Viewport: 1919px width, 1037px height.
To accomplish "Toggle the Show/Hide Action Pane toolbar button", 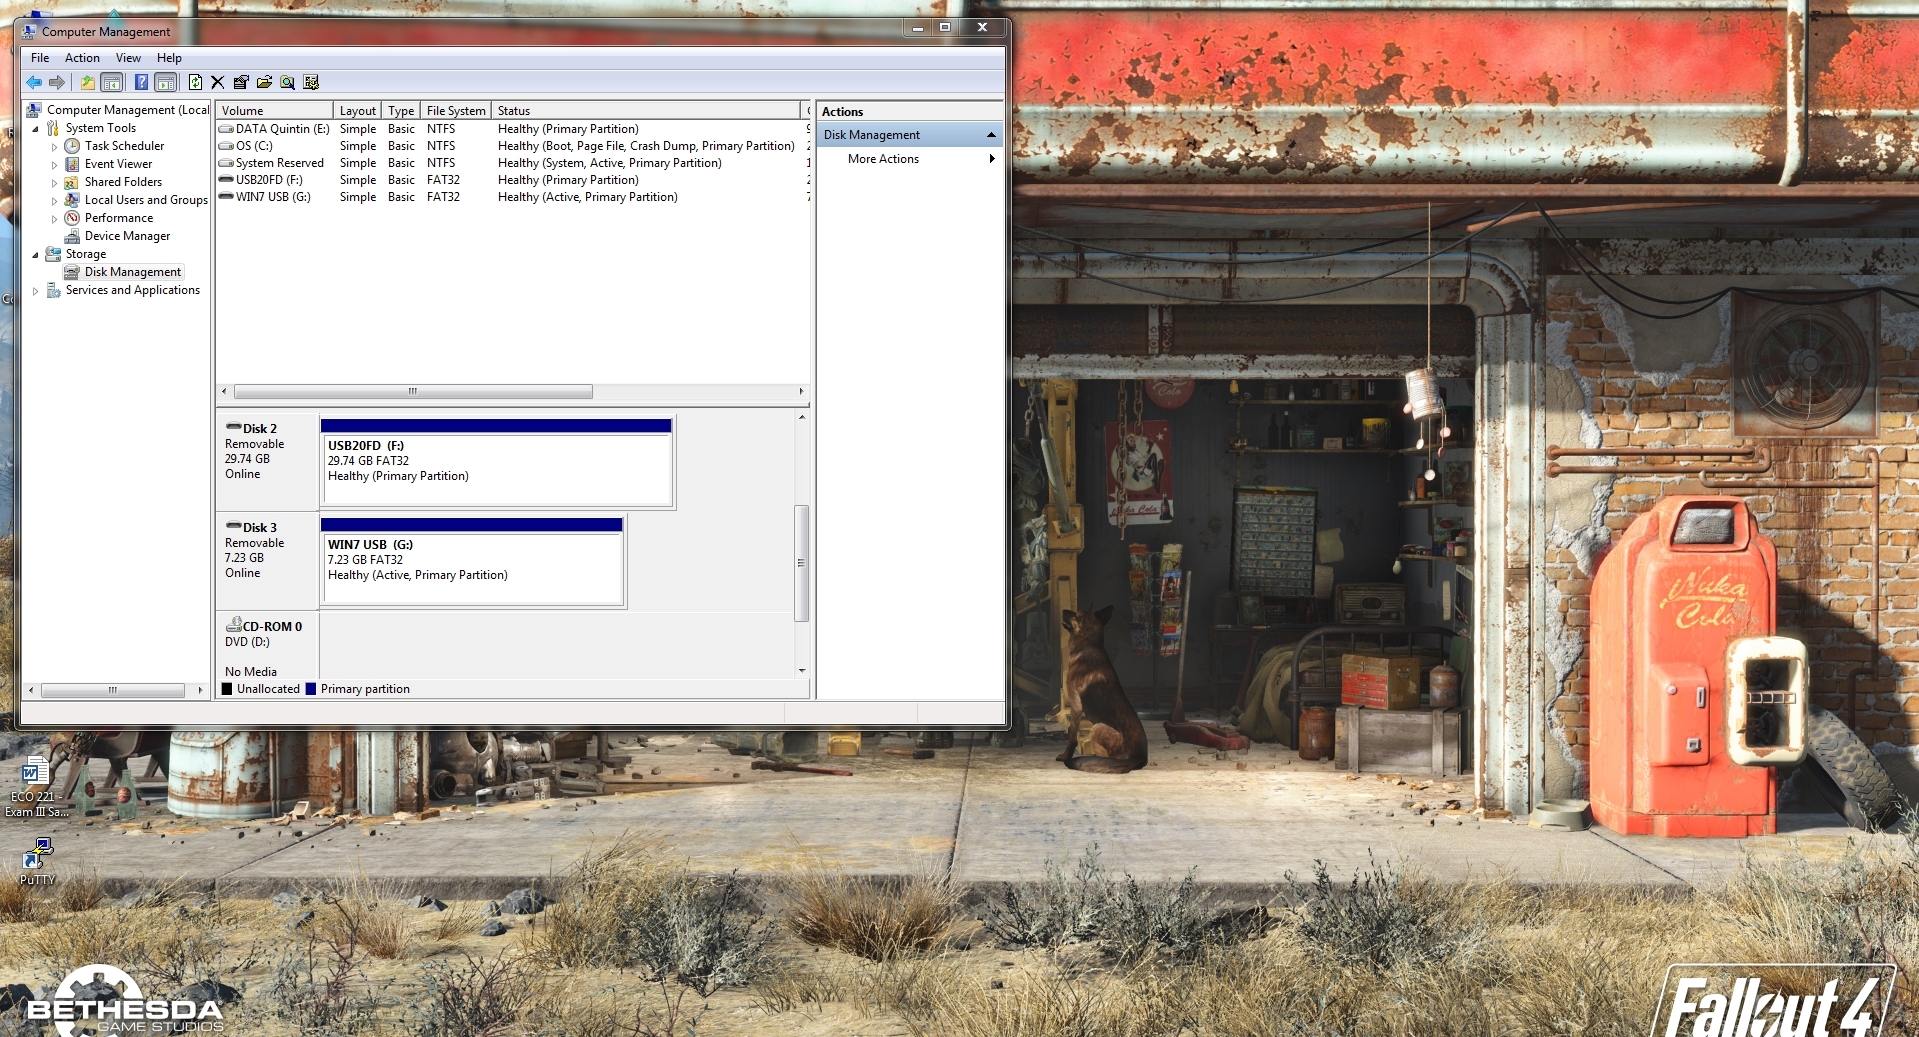I will tap(165, 82).
